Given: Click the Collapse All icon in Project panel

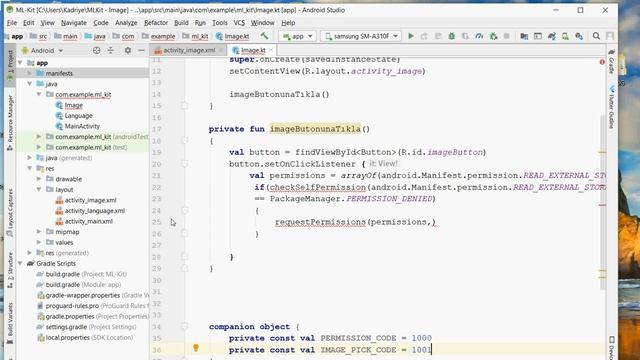Looking at the screenshot, I should [111, 50].
